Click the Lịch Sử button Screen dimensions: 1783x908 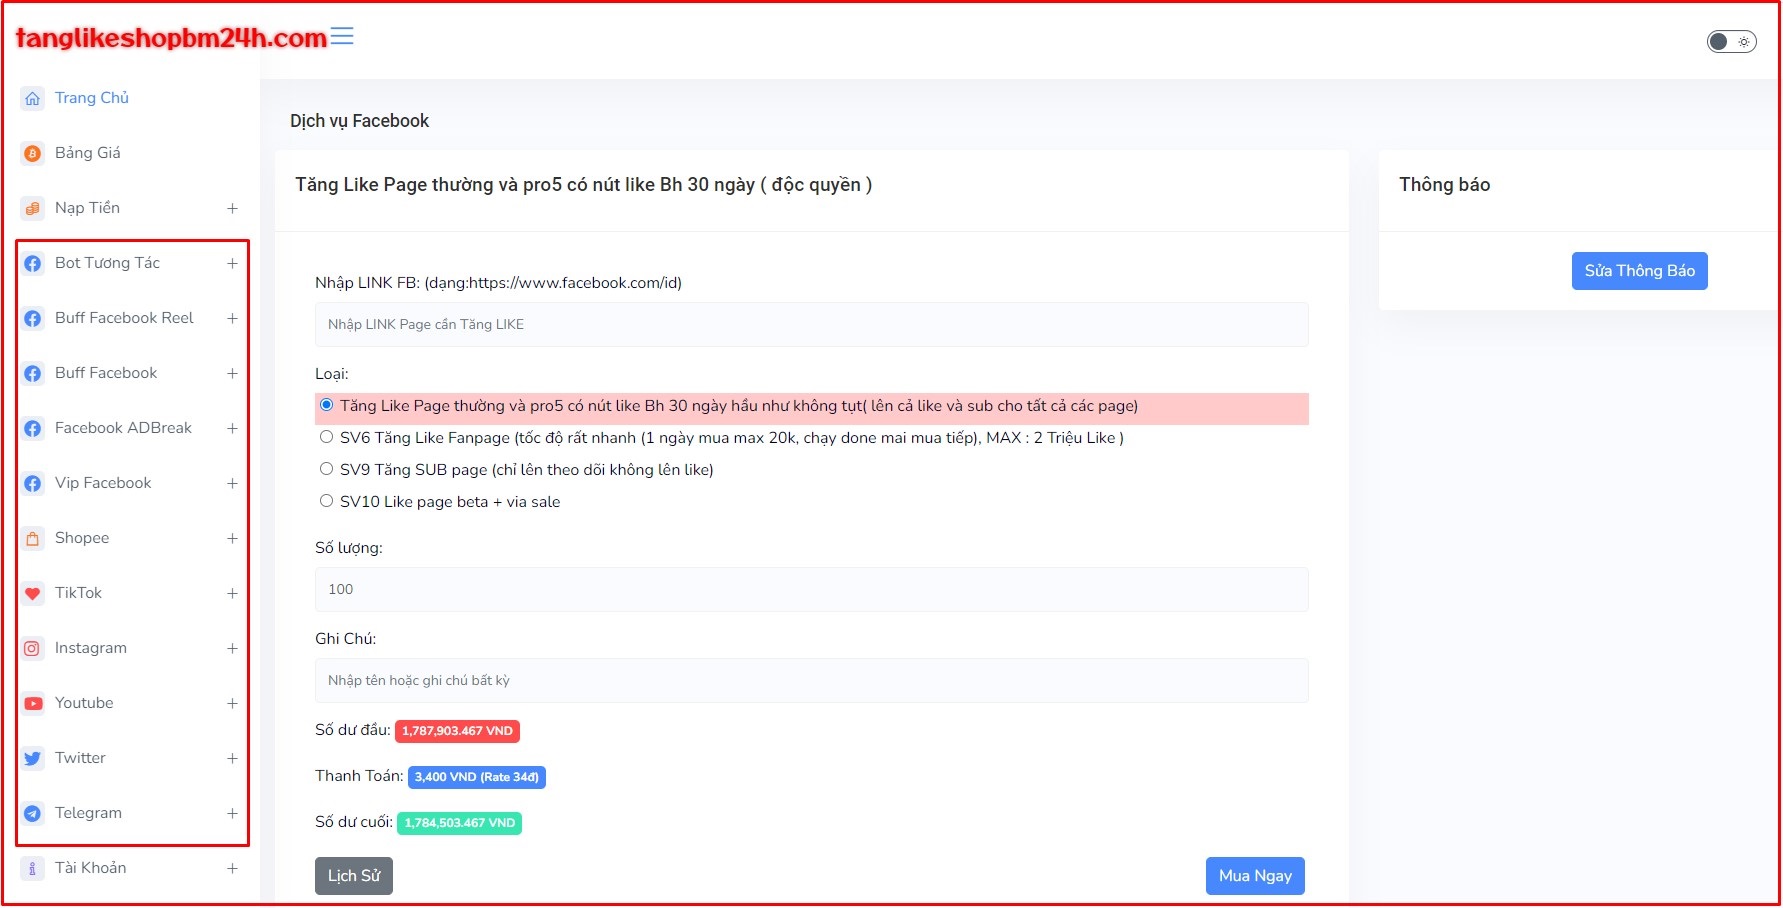pyautogui.click(x=354, y=876)
